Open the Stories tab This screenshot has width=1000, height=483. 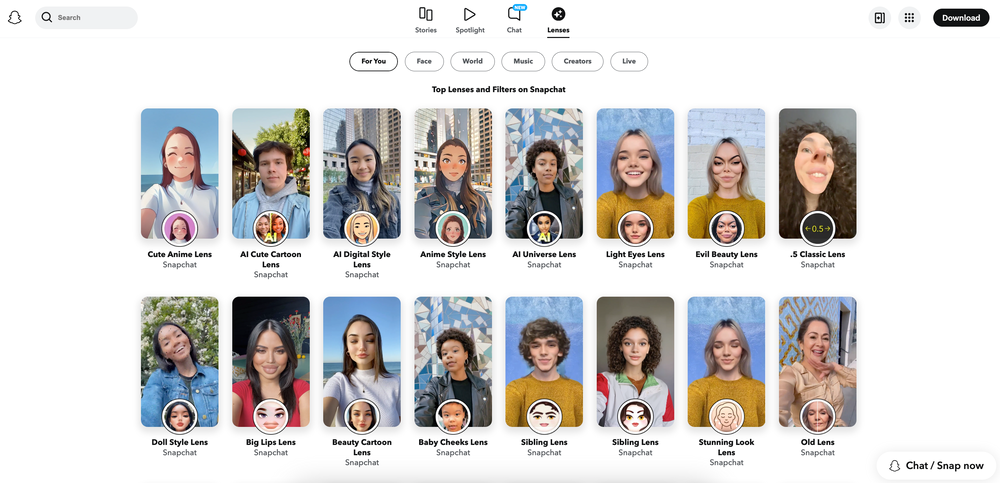tap(425, 20)
